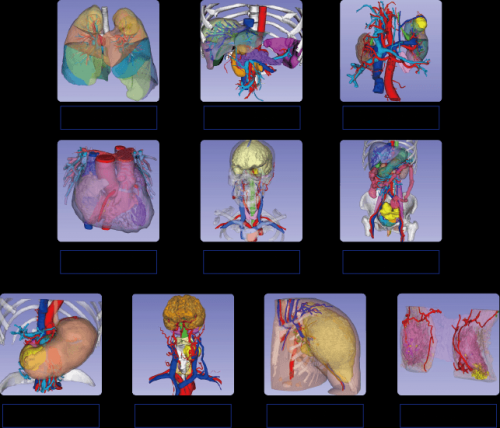Open the kidneys with aorta model thumbnail
Screen dimensions: 500x428
[391, 51]
